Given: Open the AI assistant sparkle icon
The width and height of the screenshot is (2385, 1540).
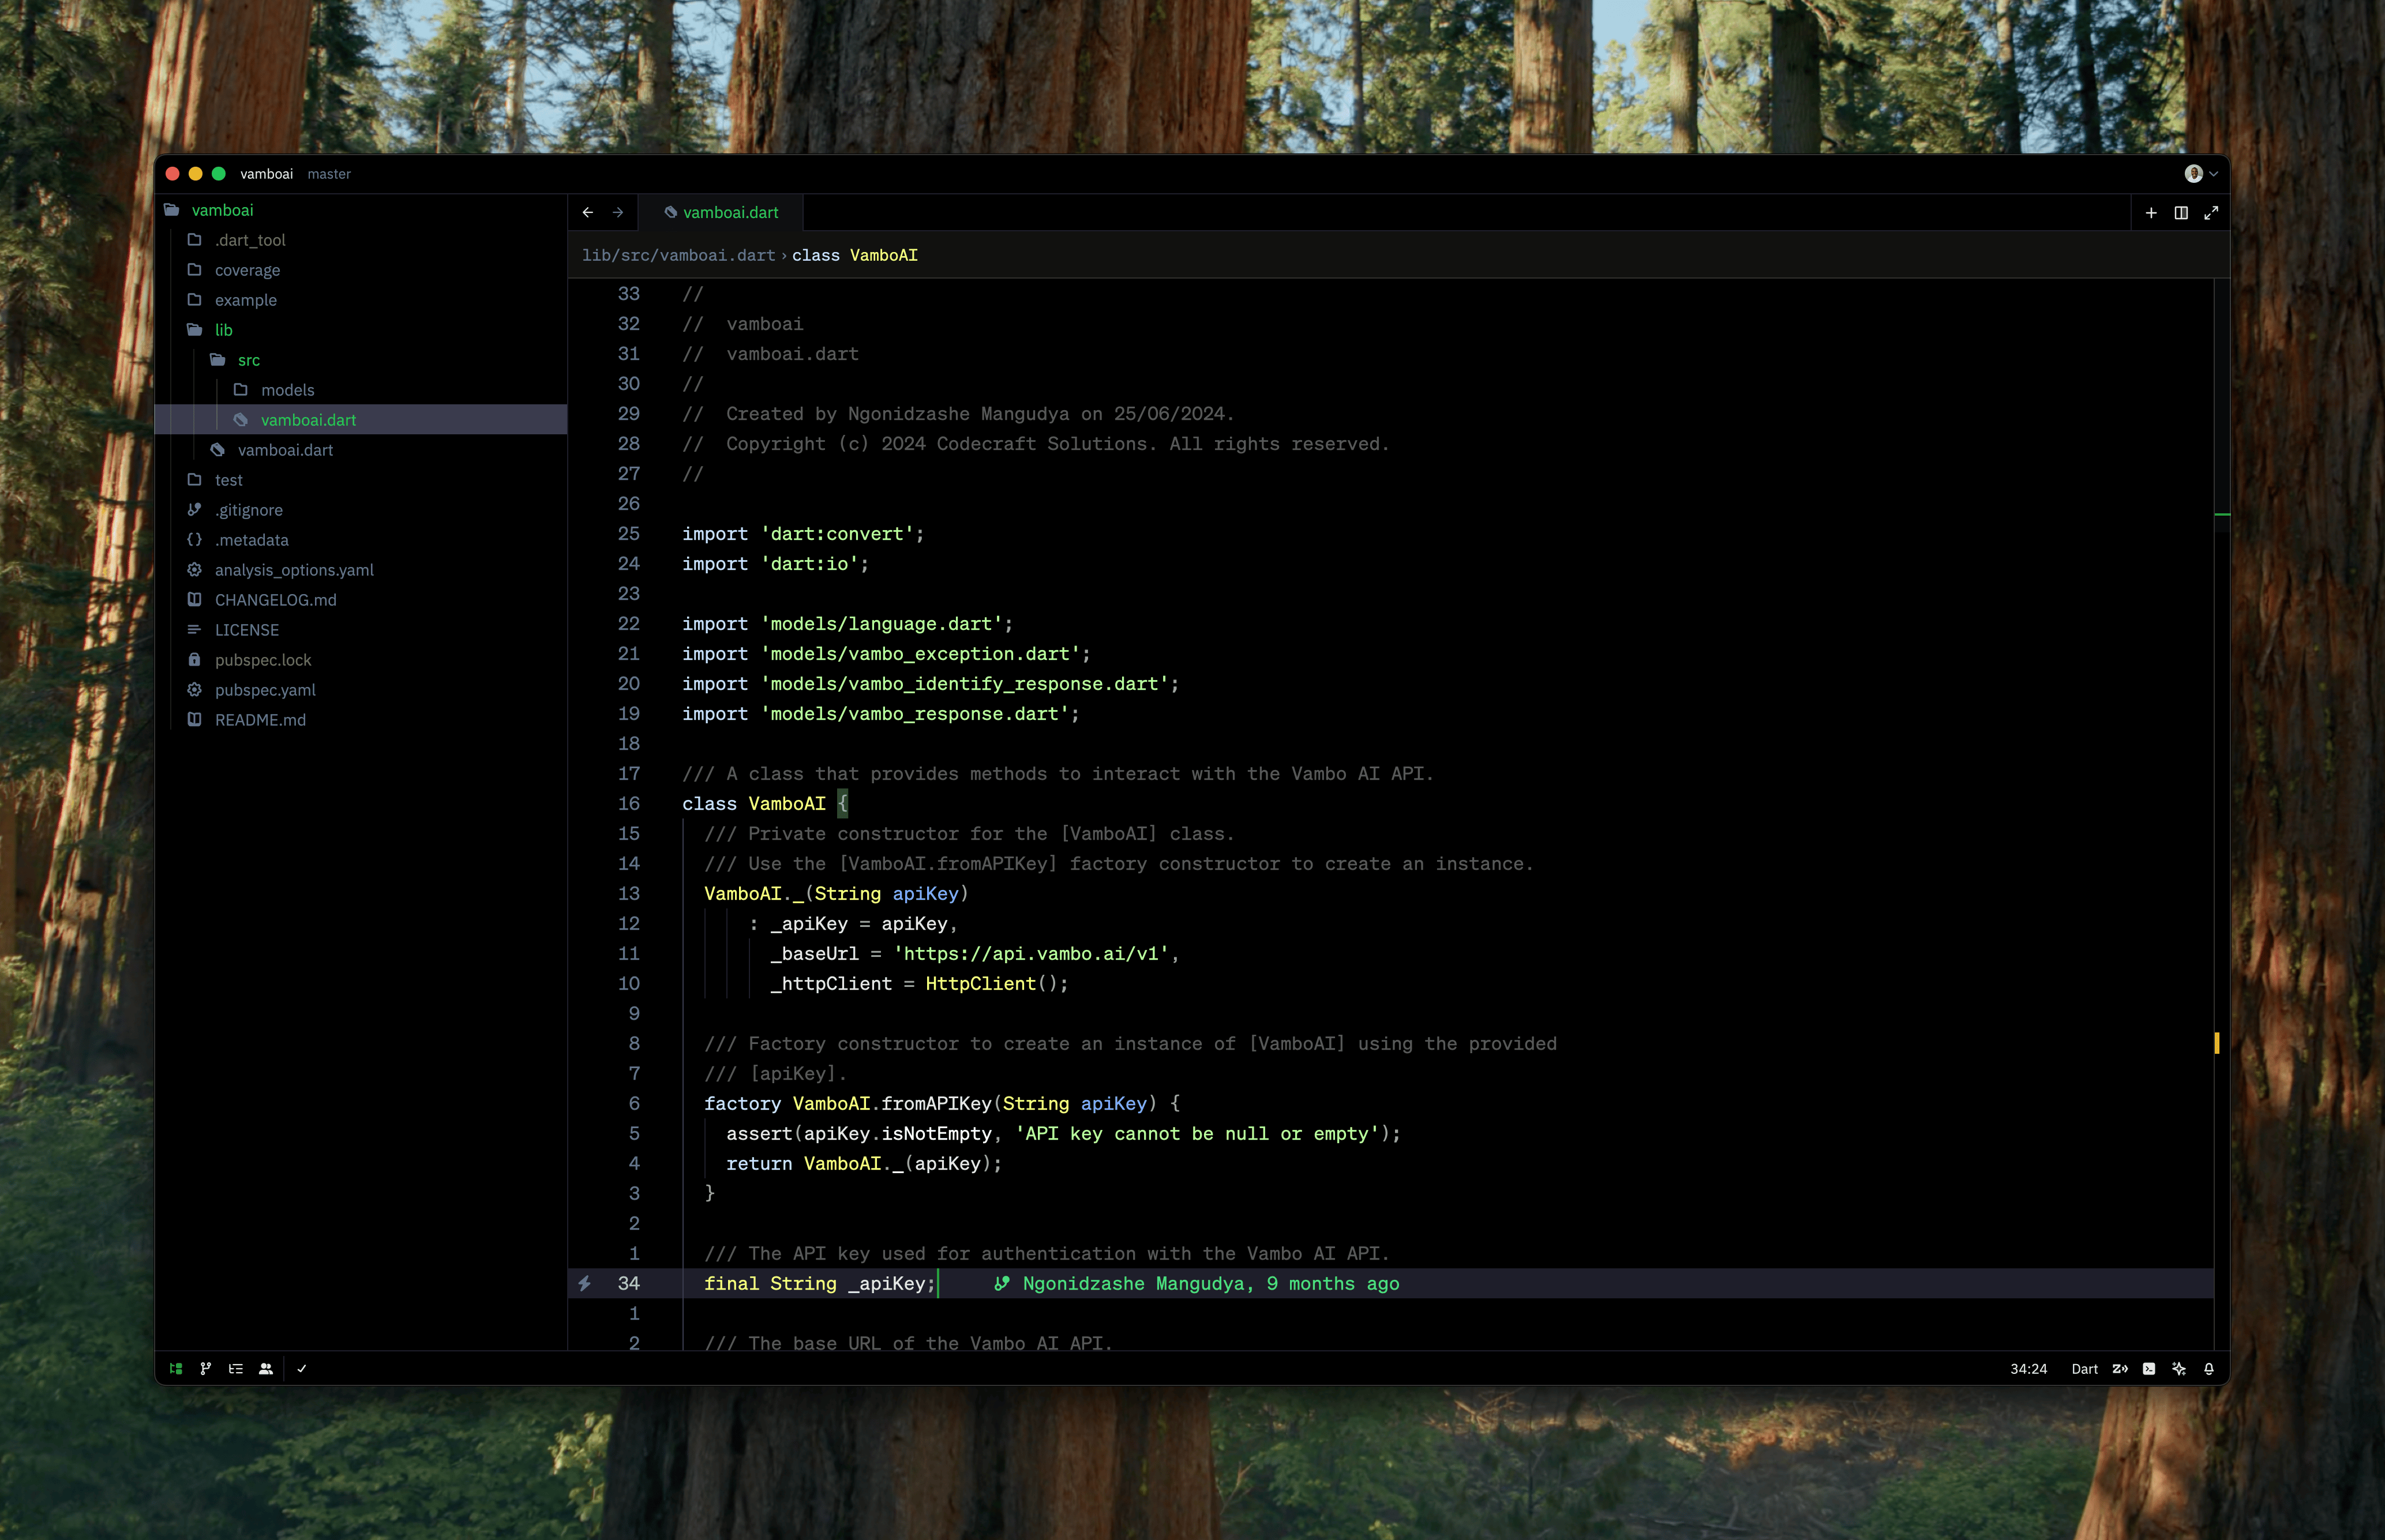Looking at the screenshot, I should click(x=2179, y=1369).
